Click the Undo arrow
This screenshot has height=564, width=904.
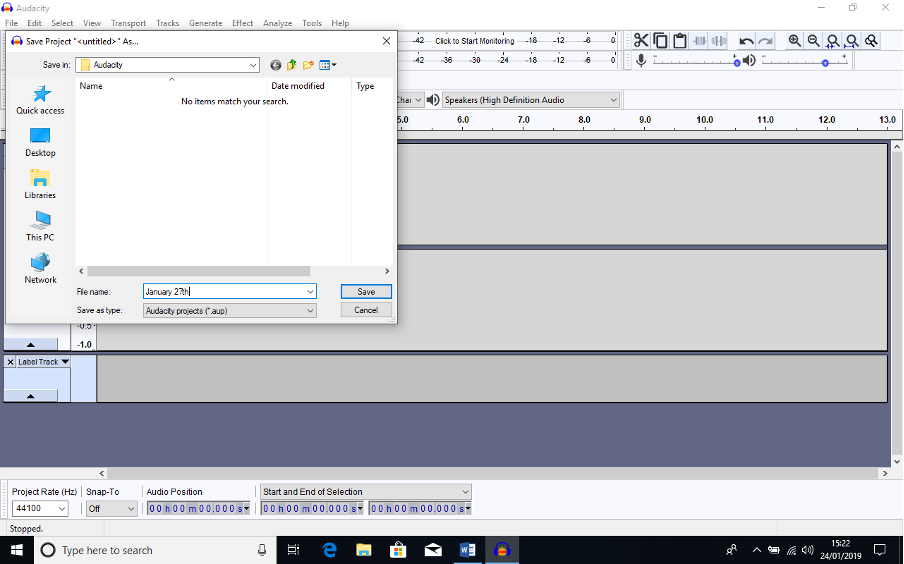(746, 41)
